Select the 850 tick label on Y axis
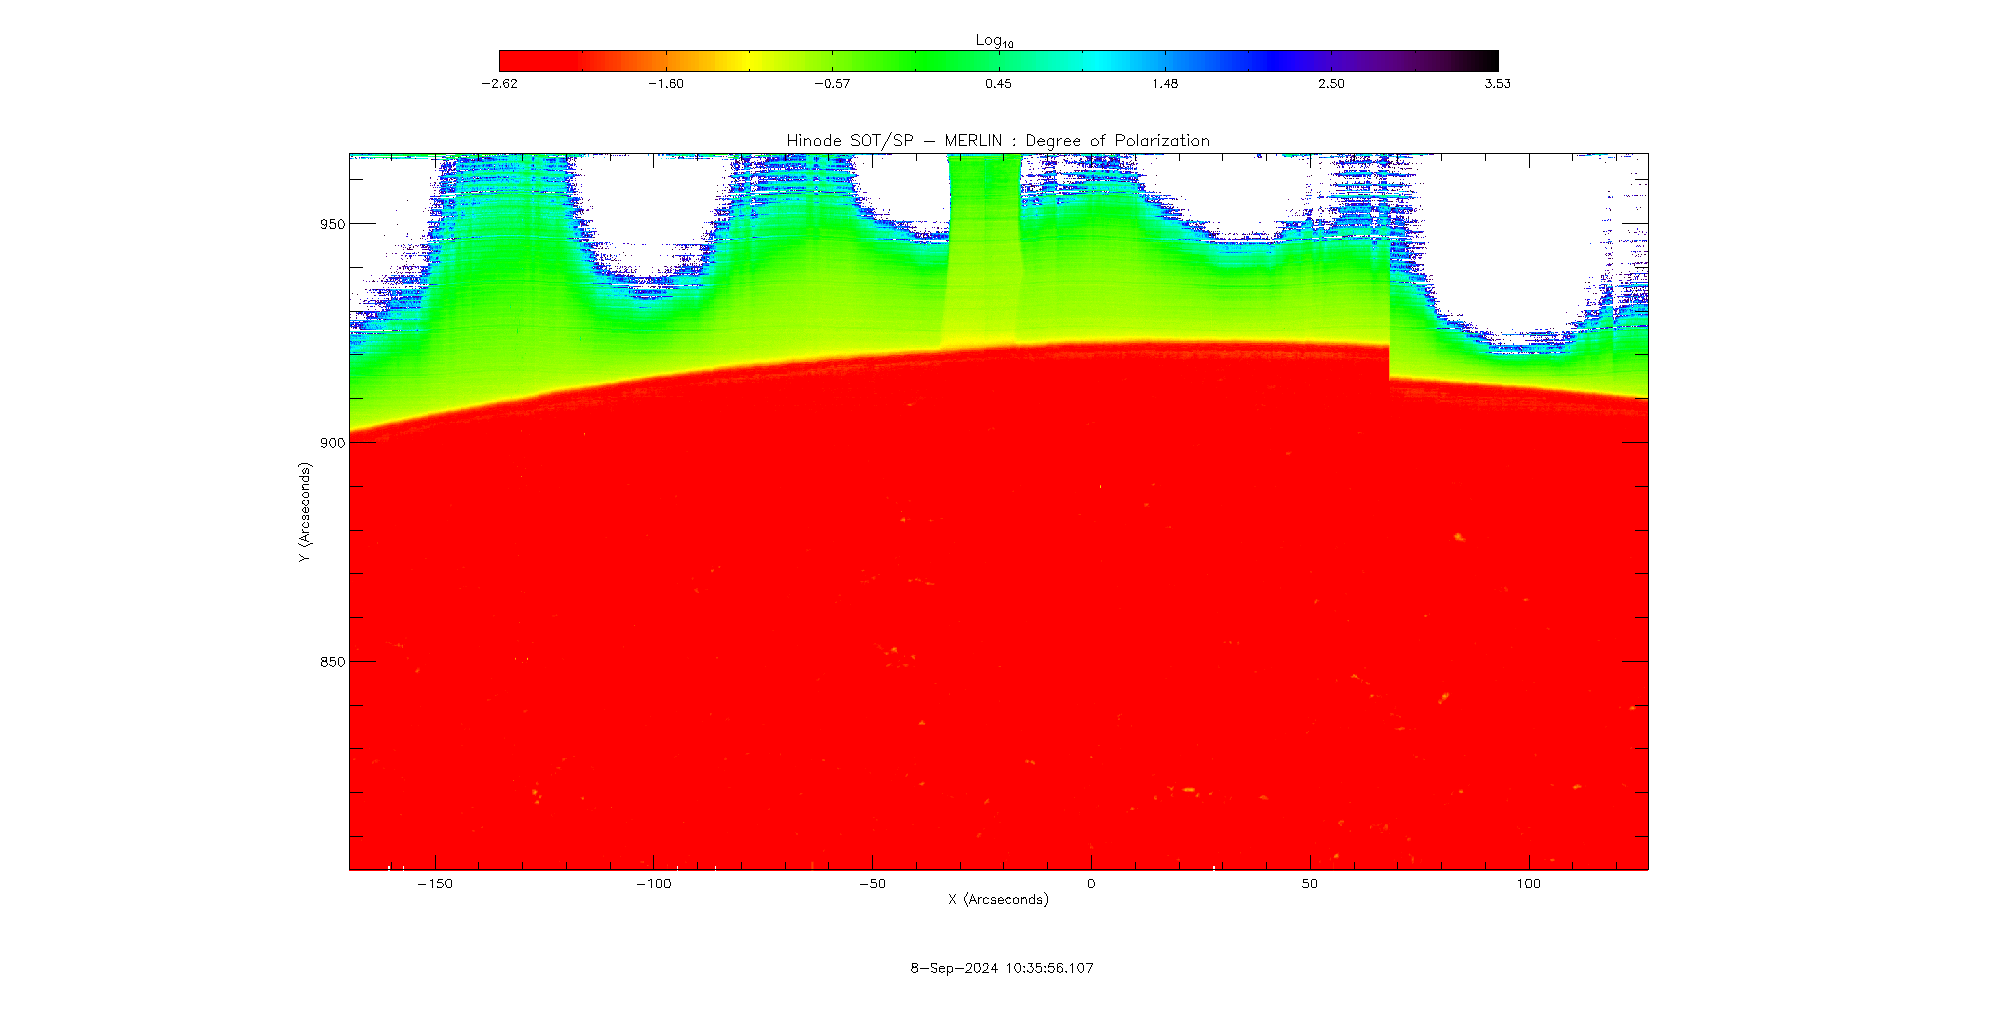The width and height of the screenshot is (1997, 1024). point(332,662)
